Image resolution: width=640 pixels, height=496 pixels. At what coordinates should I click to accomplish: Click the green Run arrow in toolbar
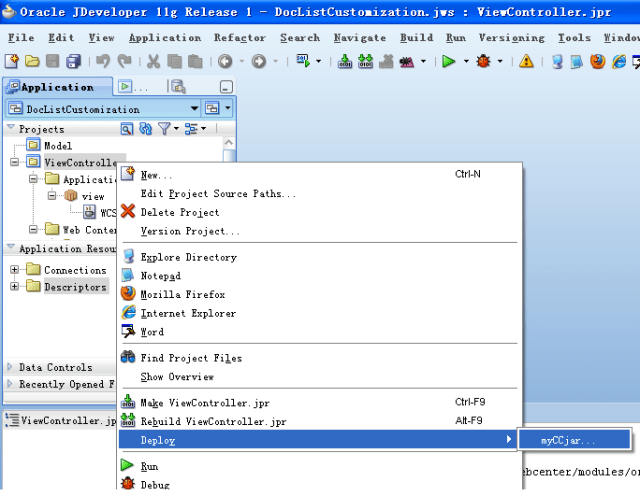449,62
